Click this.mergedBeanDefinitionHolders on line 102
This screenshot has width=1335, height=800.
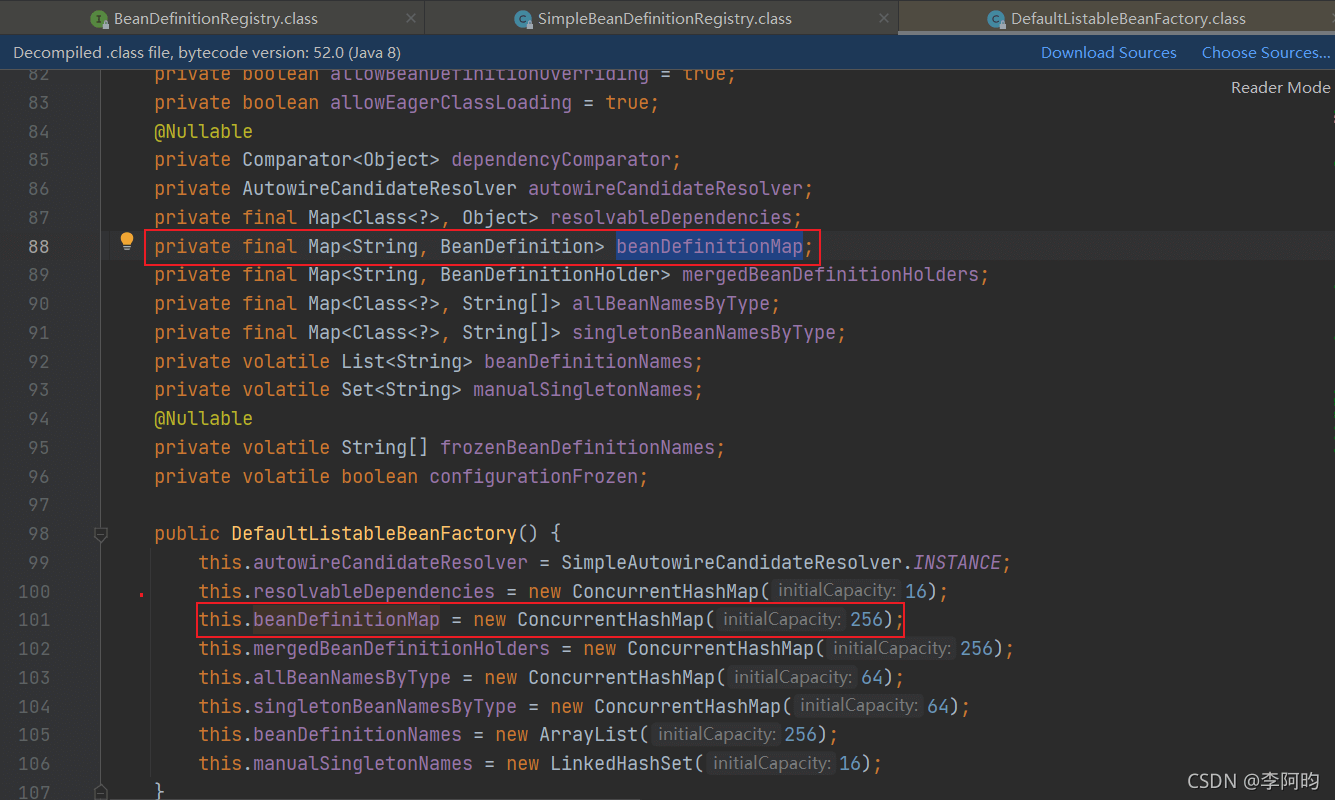pyautogui.click(x=374, y=648)
